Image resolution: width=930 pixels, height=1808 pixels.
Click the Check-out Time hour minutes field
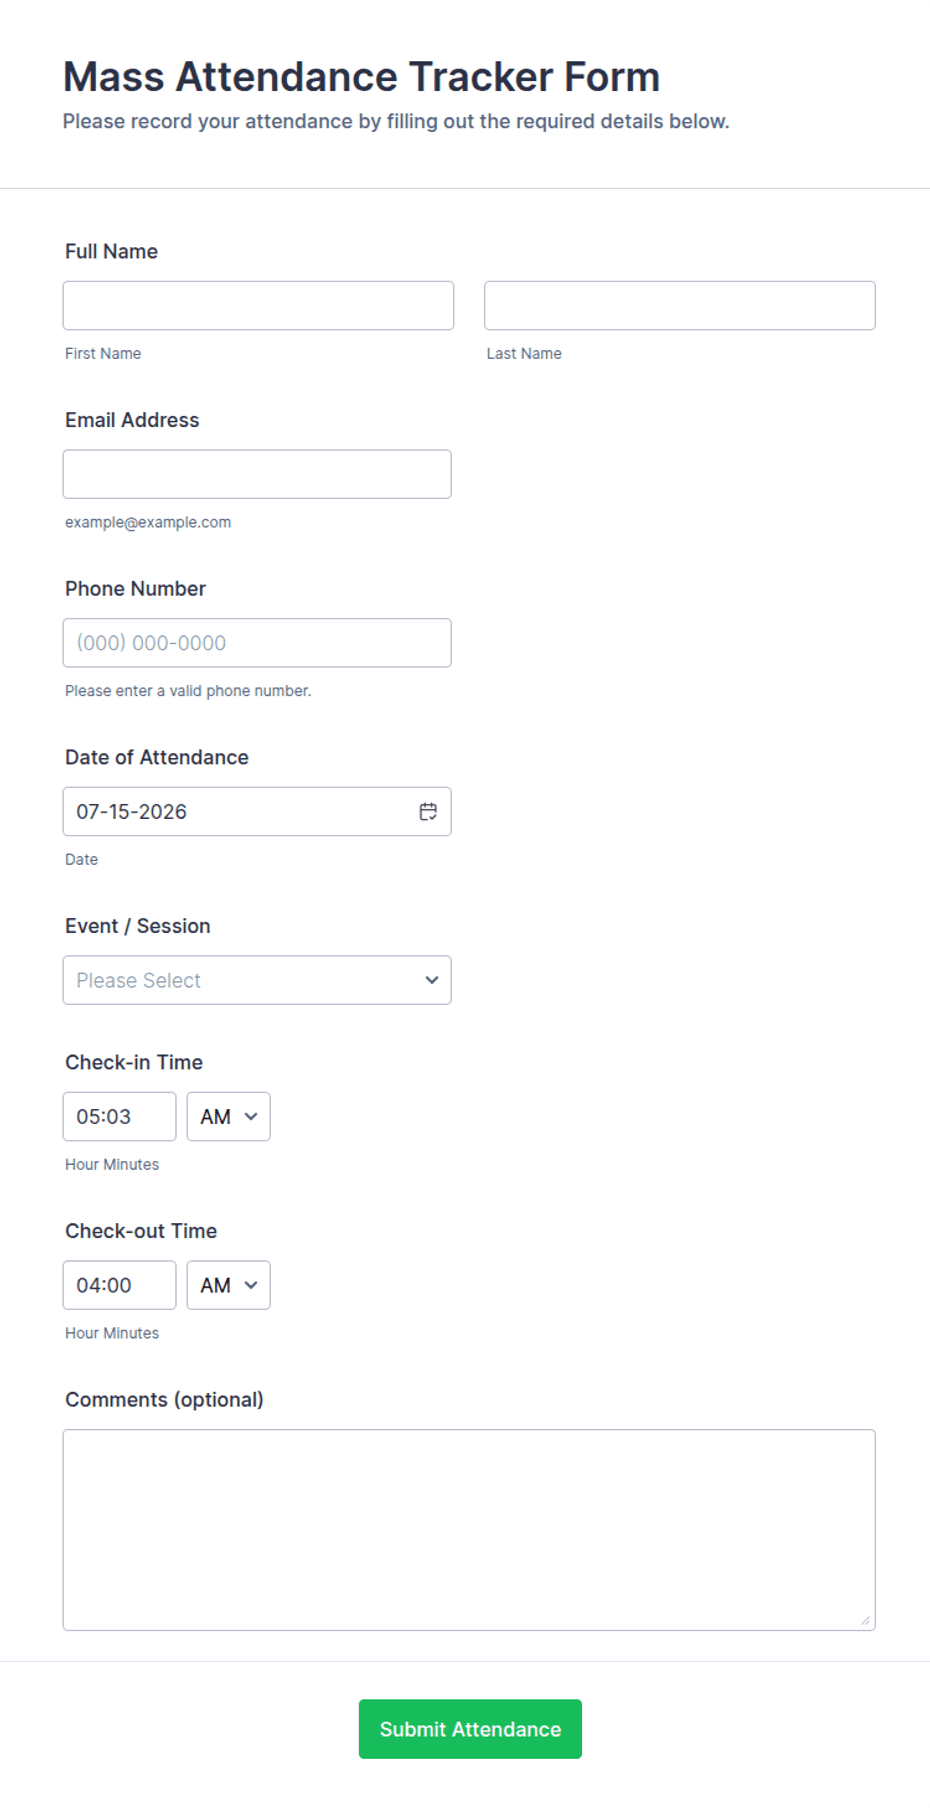[x=119, y=1285]
